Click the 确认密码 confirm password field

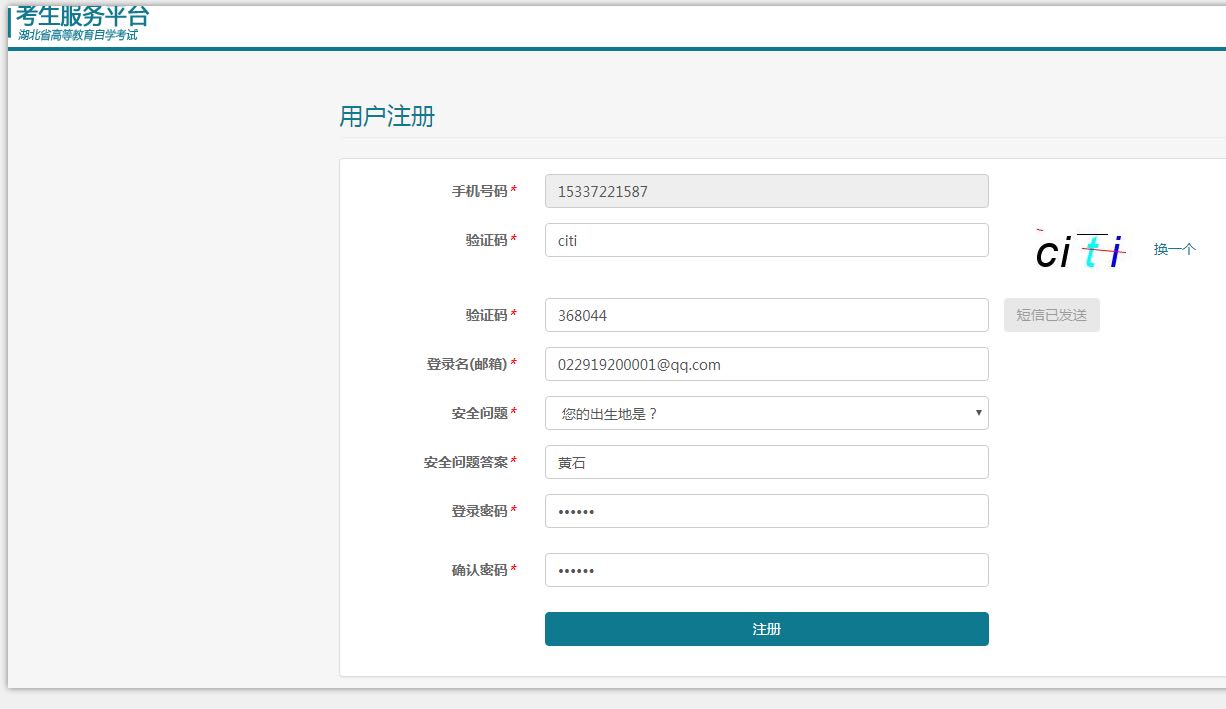point(766,569)
